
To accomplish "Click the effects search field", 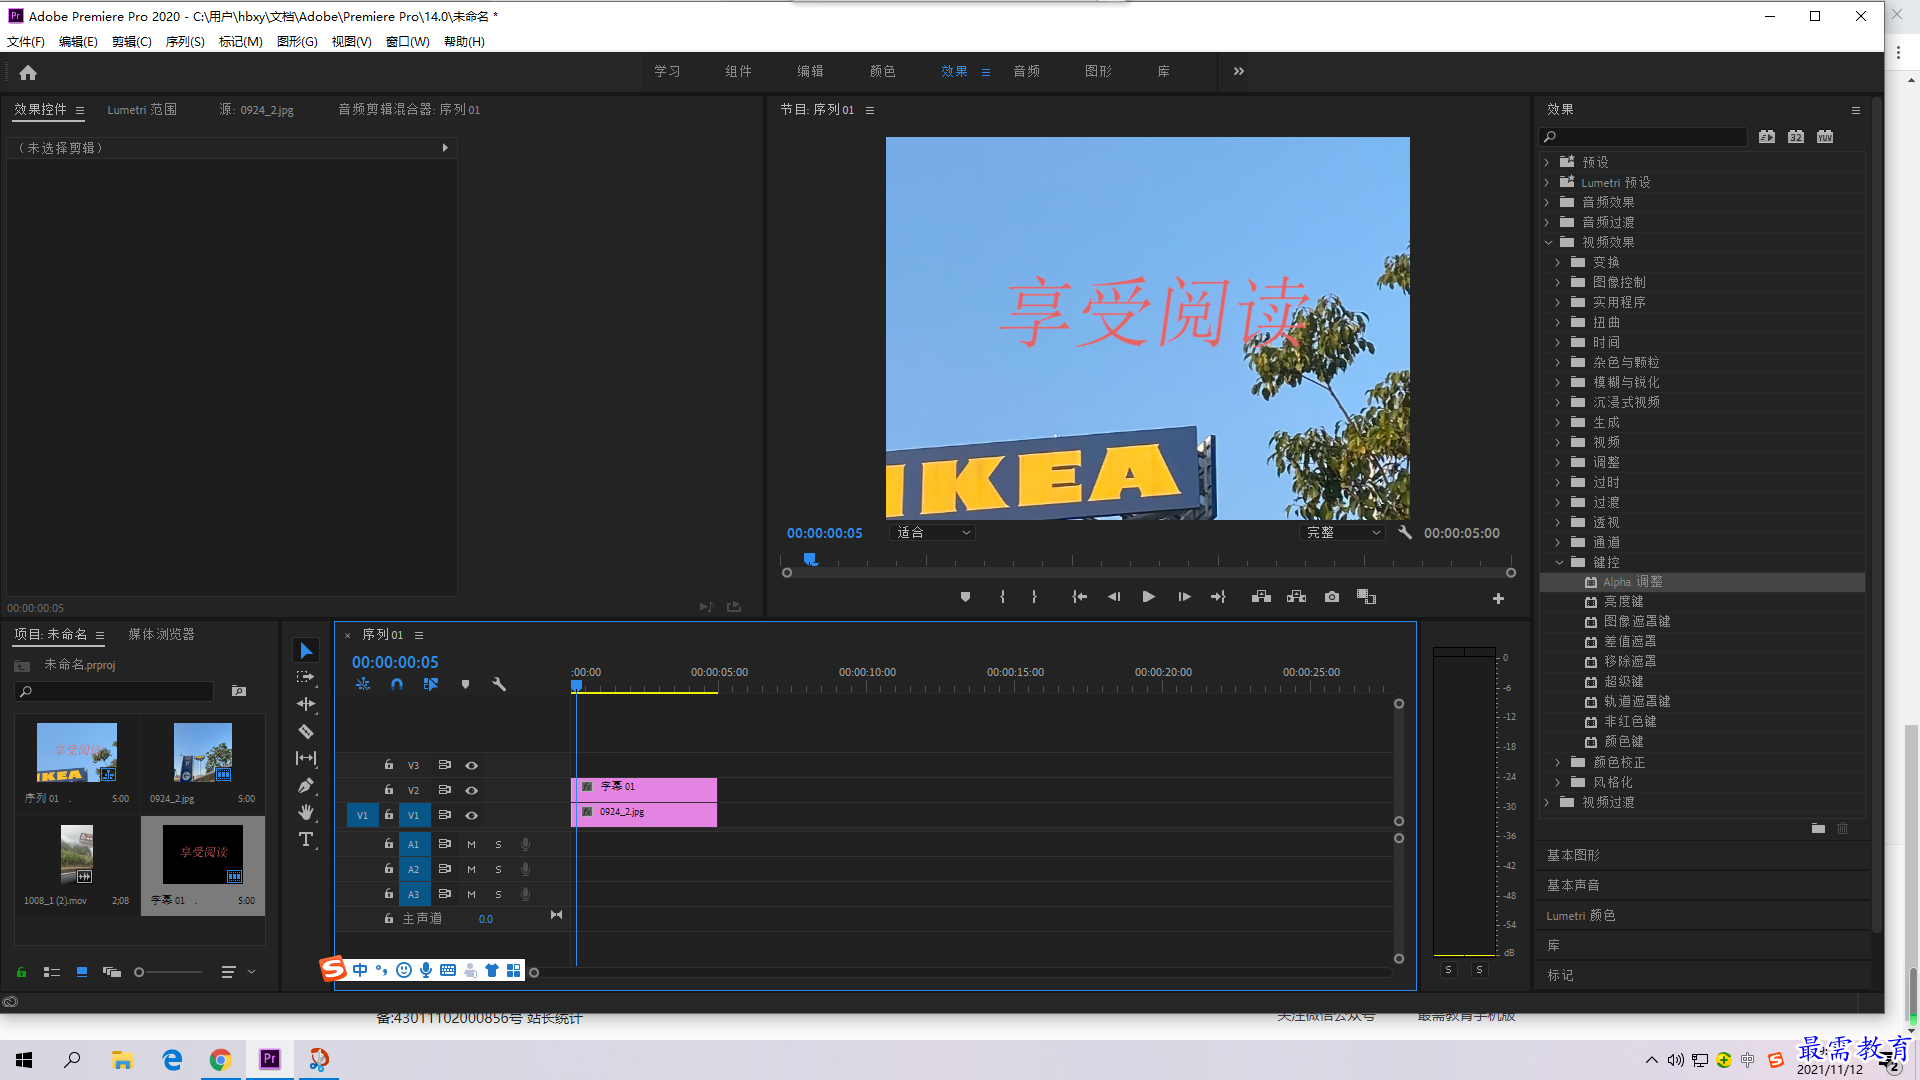I will [x=1644, y=137].
